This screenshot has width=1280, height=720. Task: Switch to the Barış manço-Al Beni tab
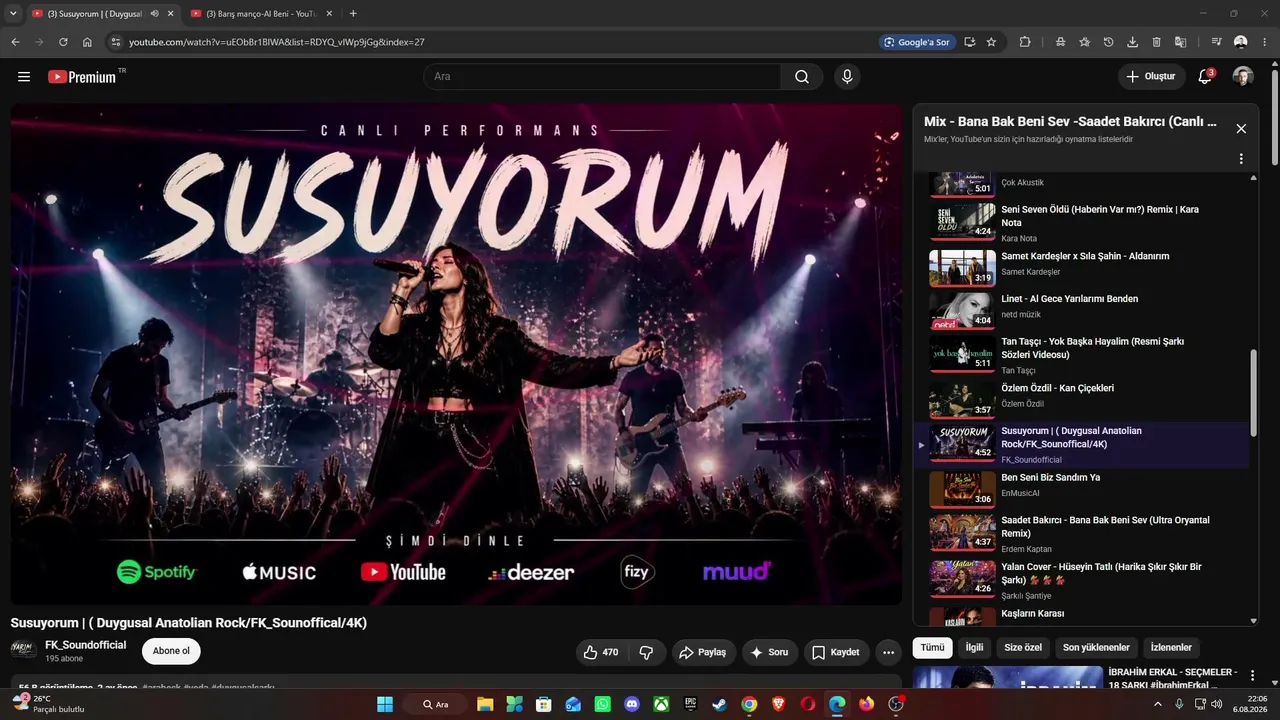(x=260, y=14)
